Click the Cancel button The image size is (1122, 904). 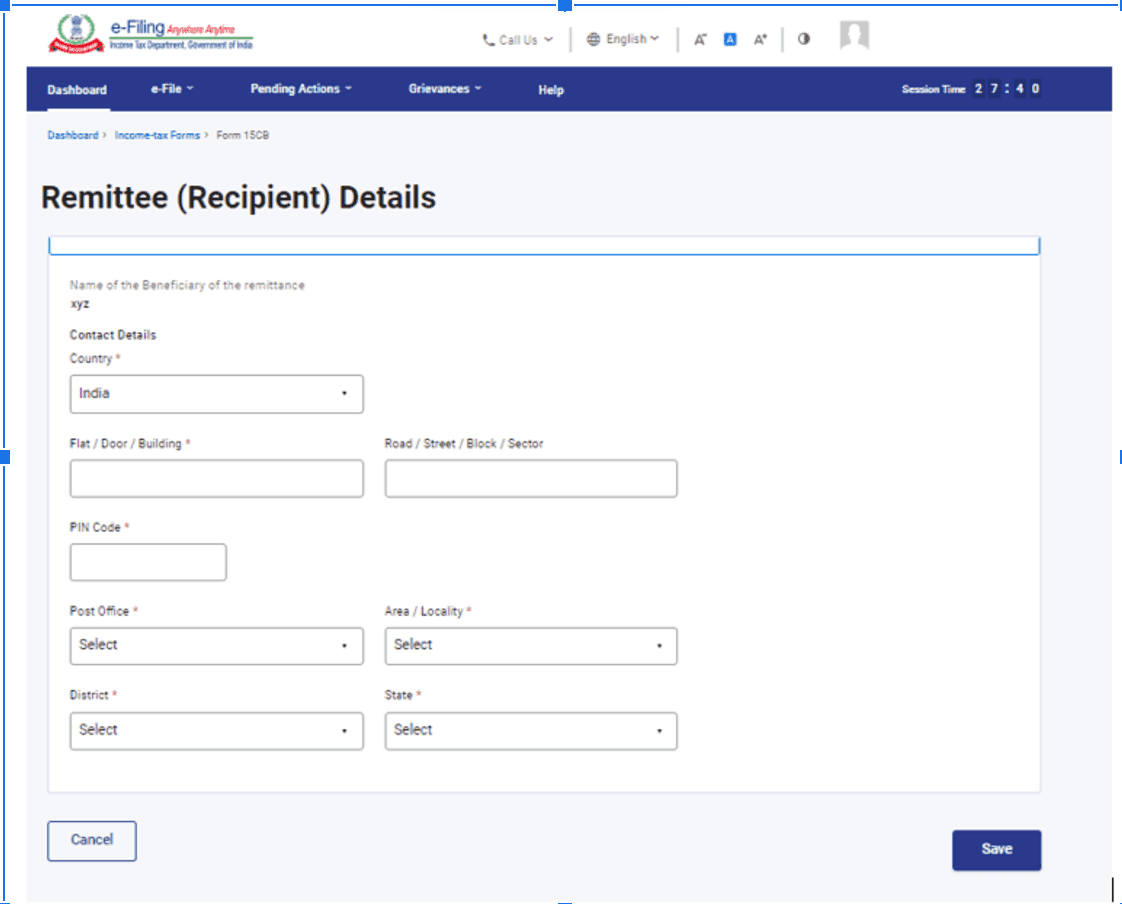point(91,841)
